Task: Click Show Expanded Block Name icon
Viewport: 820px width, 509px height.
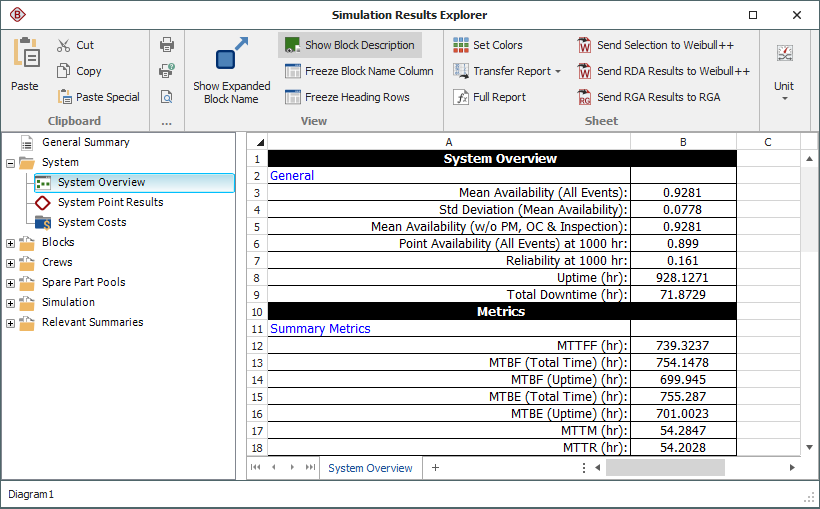Action: click(x=231, y=55)
